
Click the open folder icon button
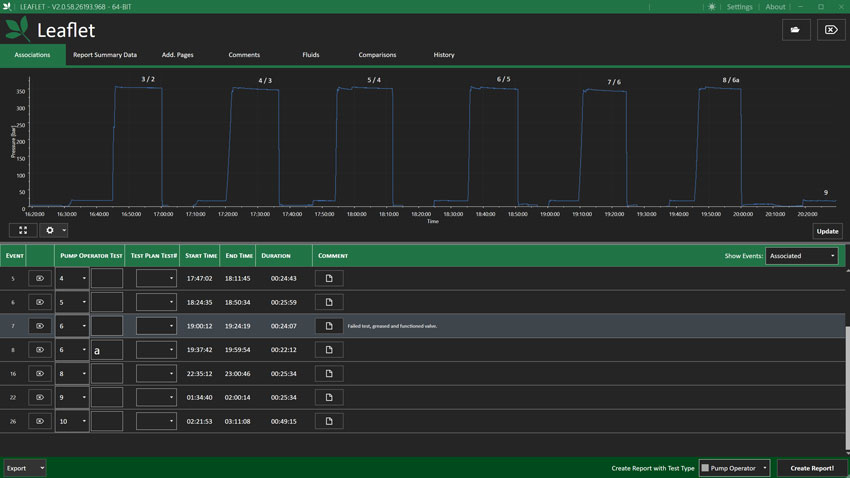pyautogui.click(x=795, y=30)
